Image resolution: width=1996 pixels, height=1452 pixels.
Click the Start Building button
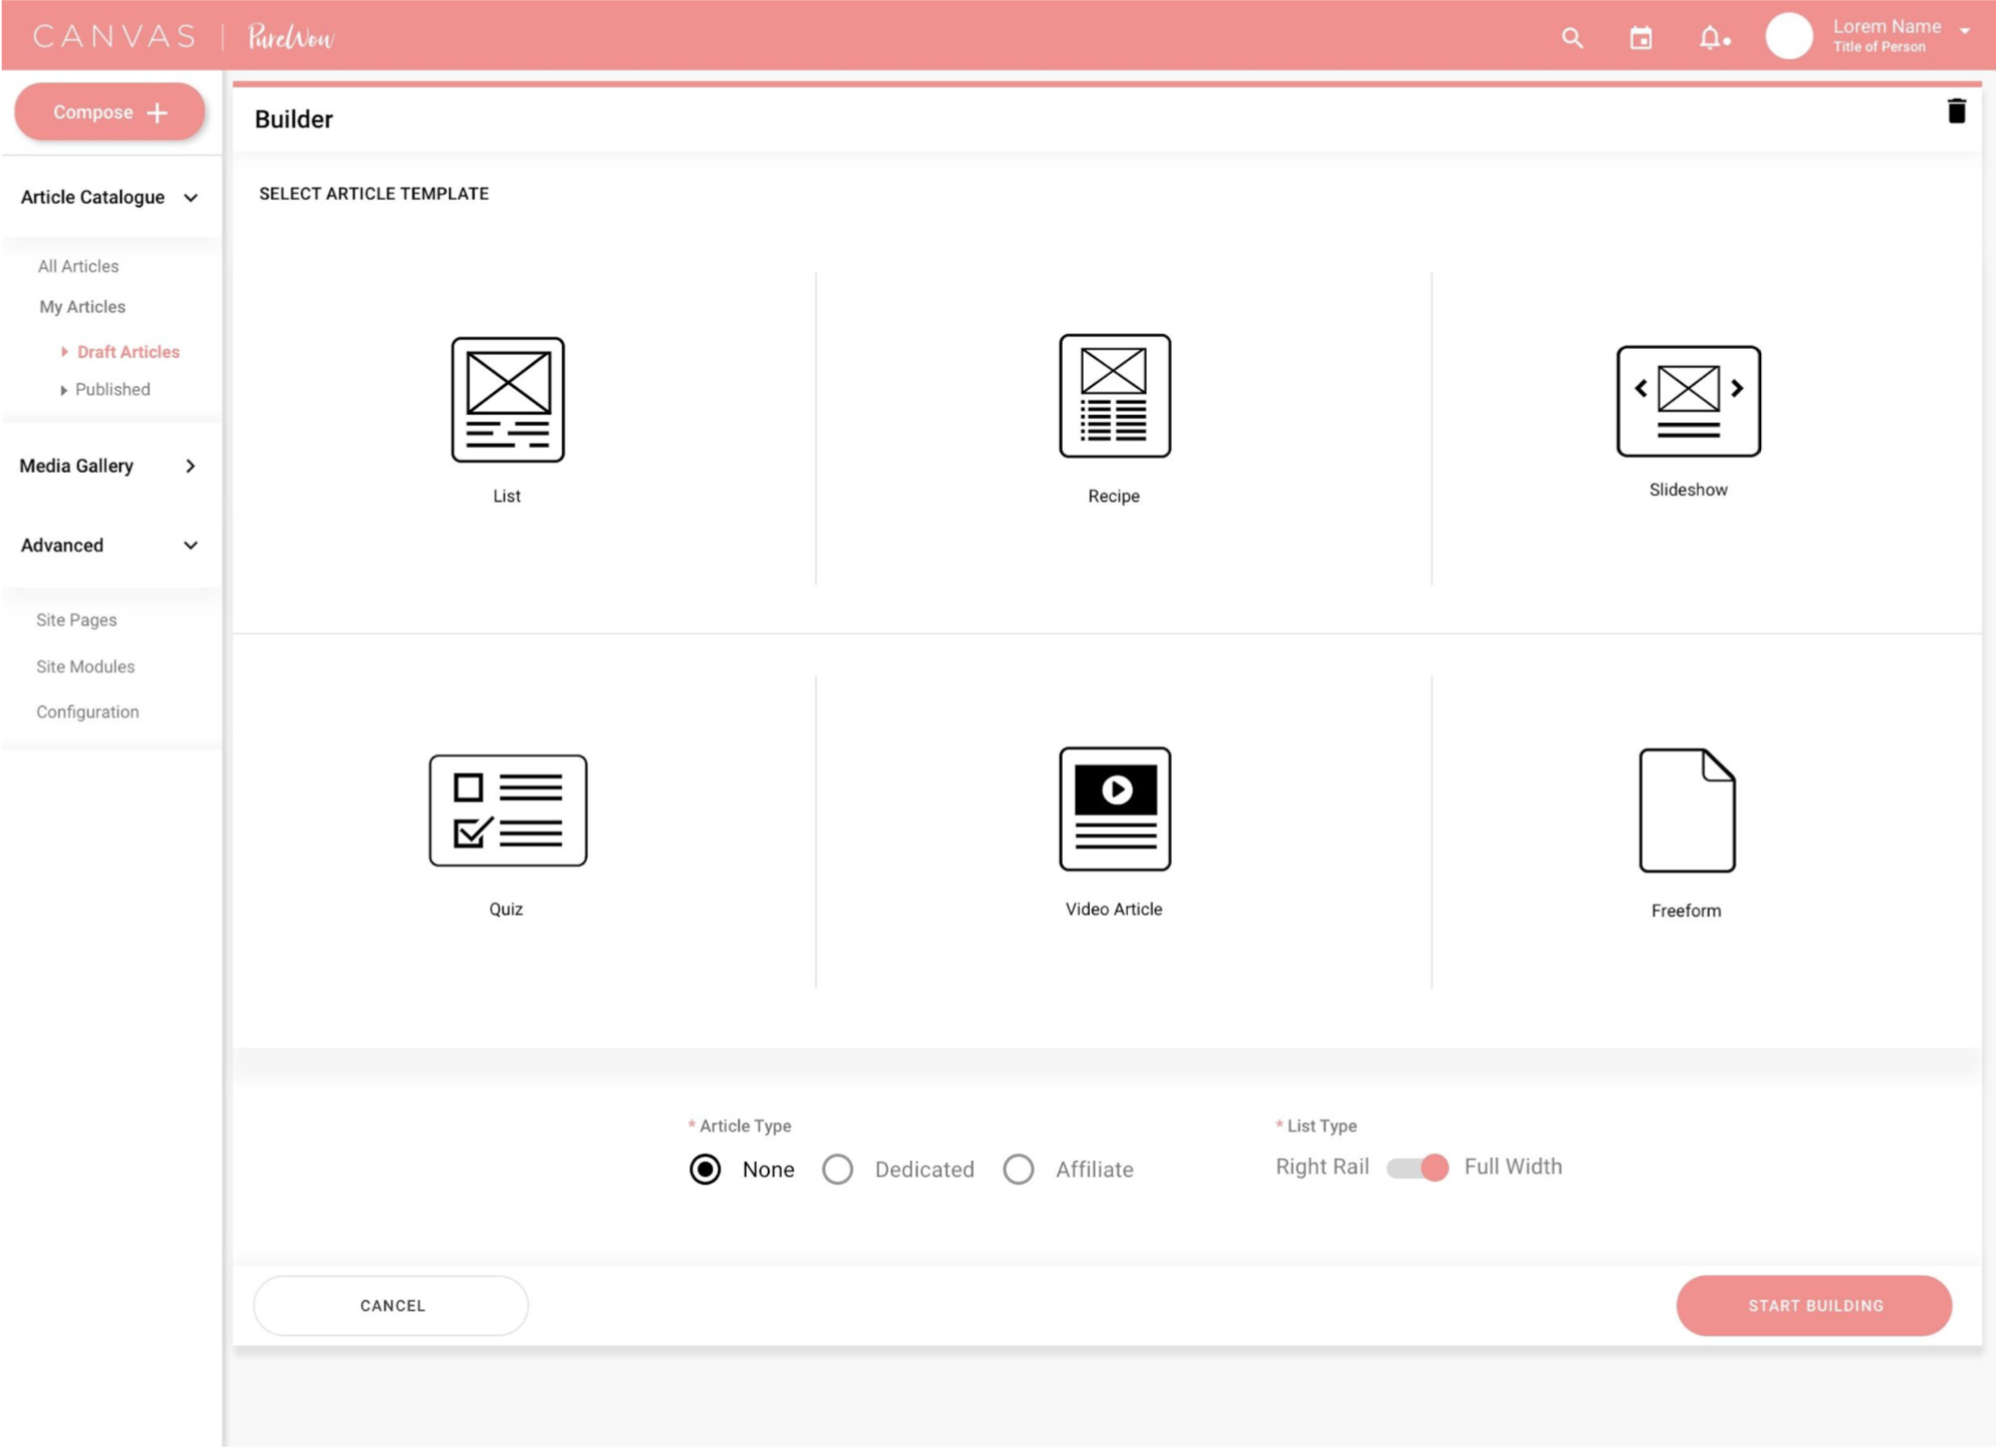1813,1305
